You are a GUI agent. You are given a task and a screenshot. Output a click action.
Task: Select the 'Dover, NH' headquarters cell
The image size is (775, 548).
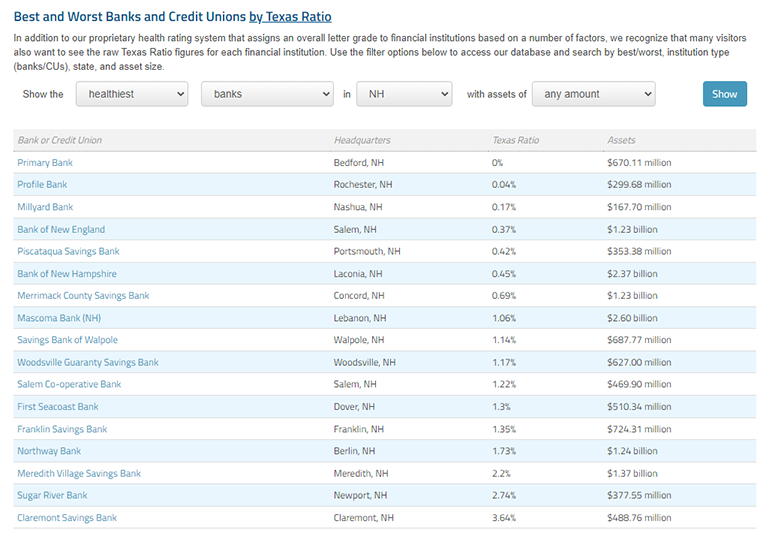[354, 407]
